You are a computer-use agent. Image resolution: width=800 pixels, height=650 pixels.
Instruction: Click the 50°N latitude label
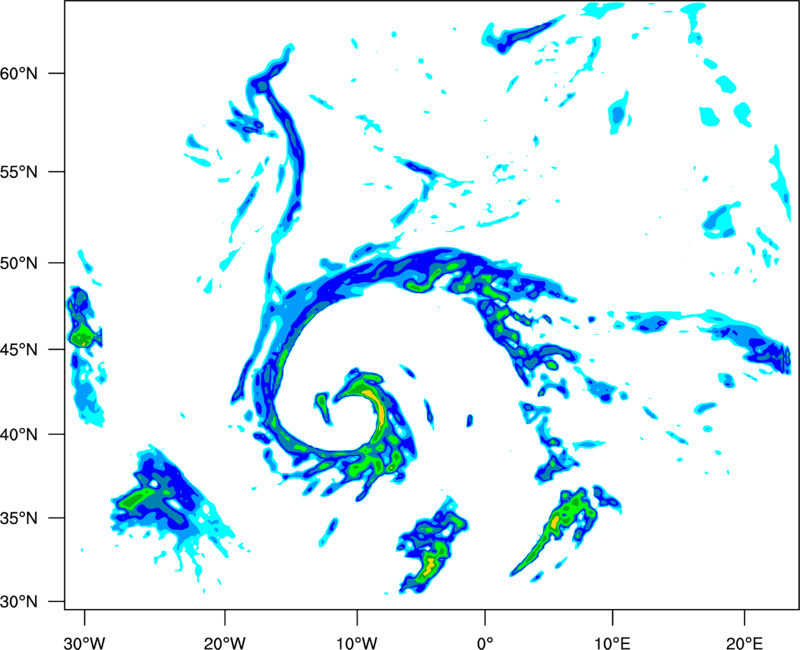tap(19, 263)
